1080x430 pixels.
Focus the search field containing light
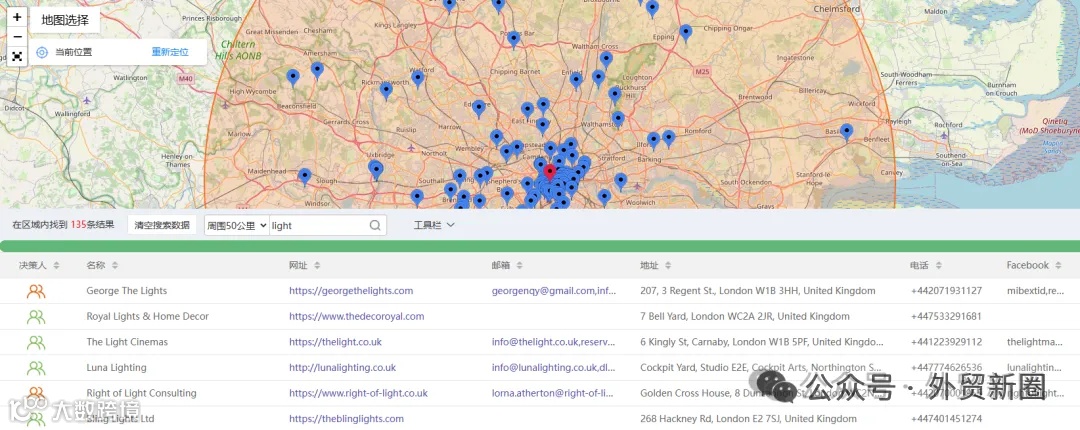point(319,225)
